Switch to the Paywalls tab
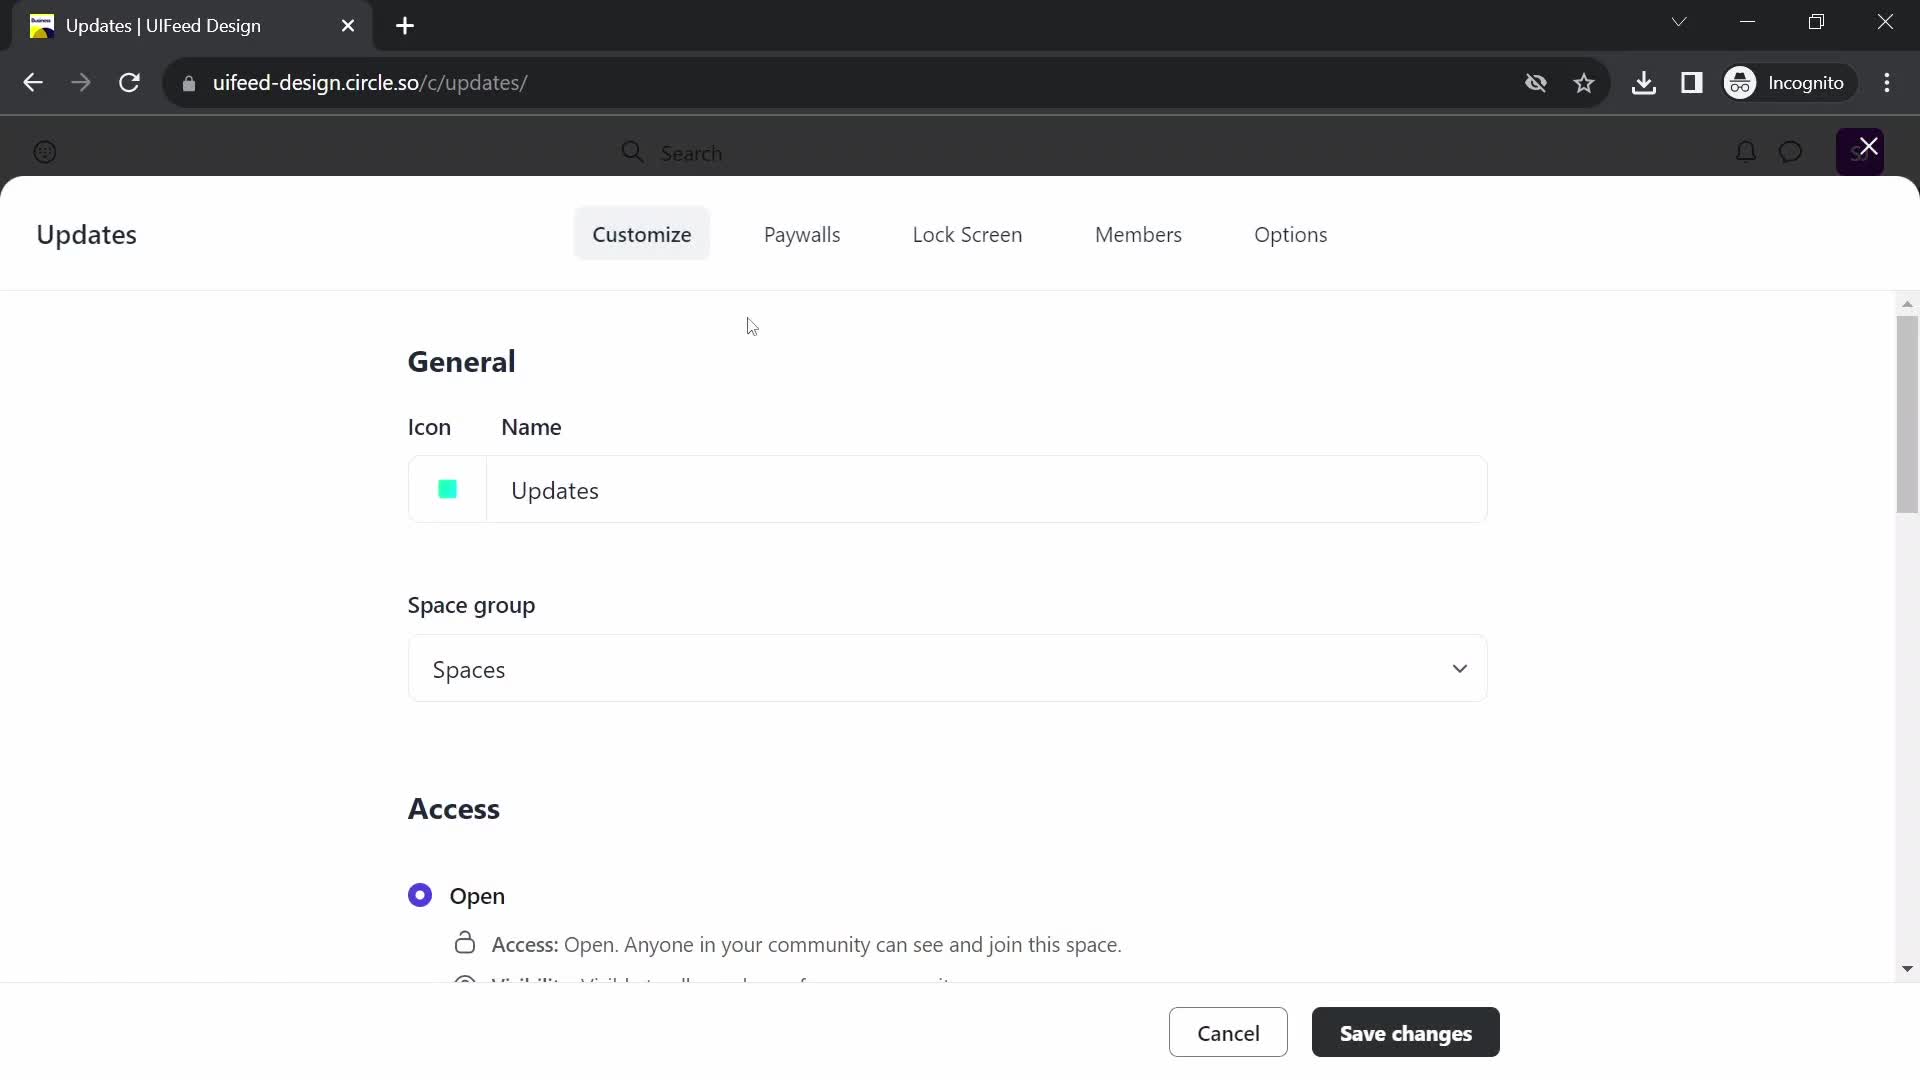 [x=802, y=233]
